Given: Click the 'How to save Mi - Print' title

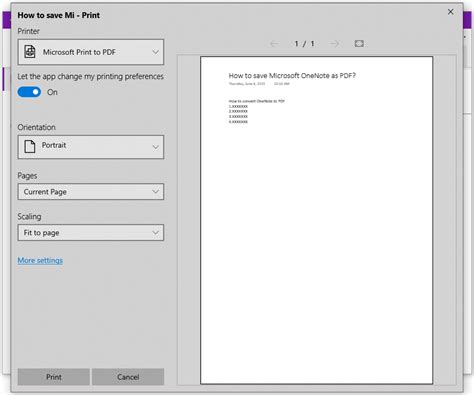Looking at the screenshot, I should click(58, 15).
